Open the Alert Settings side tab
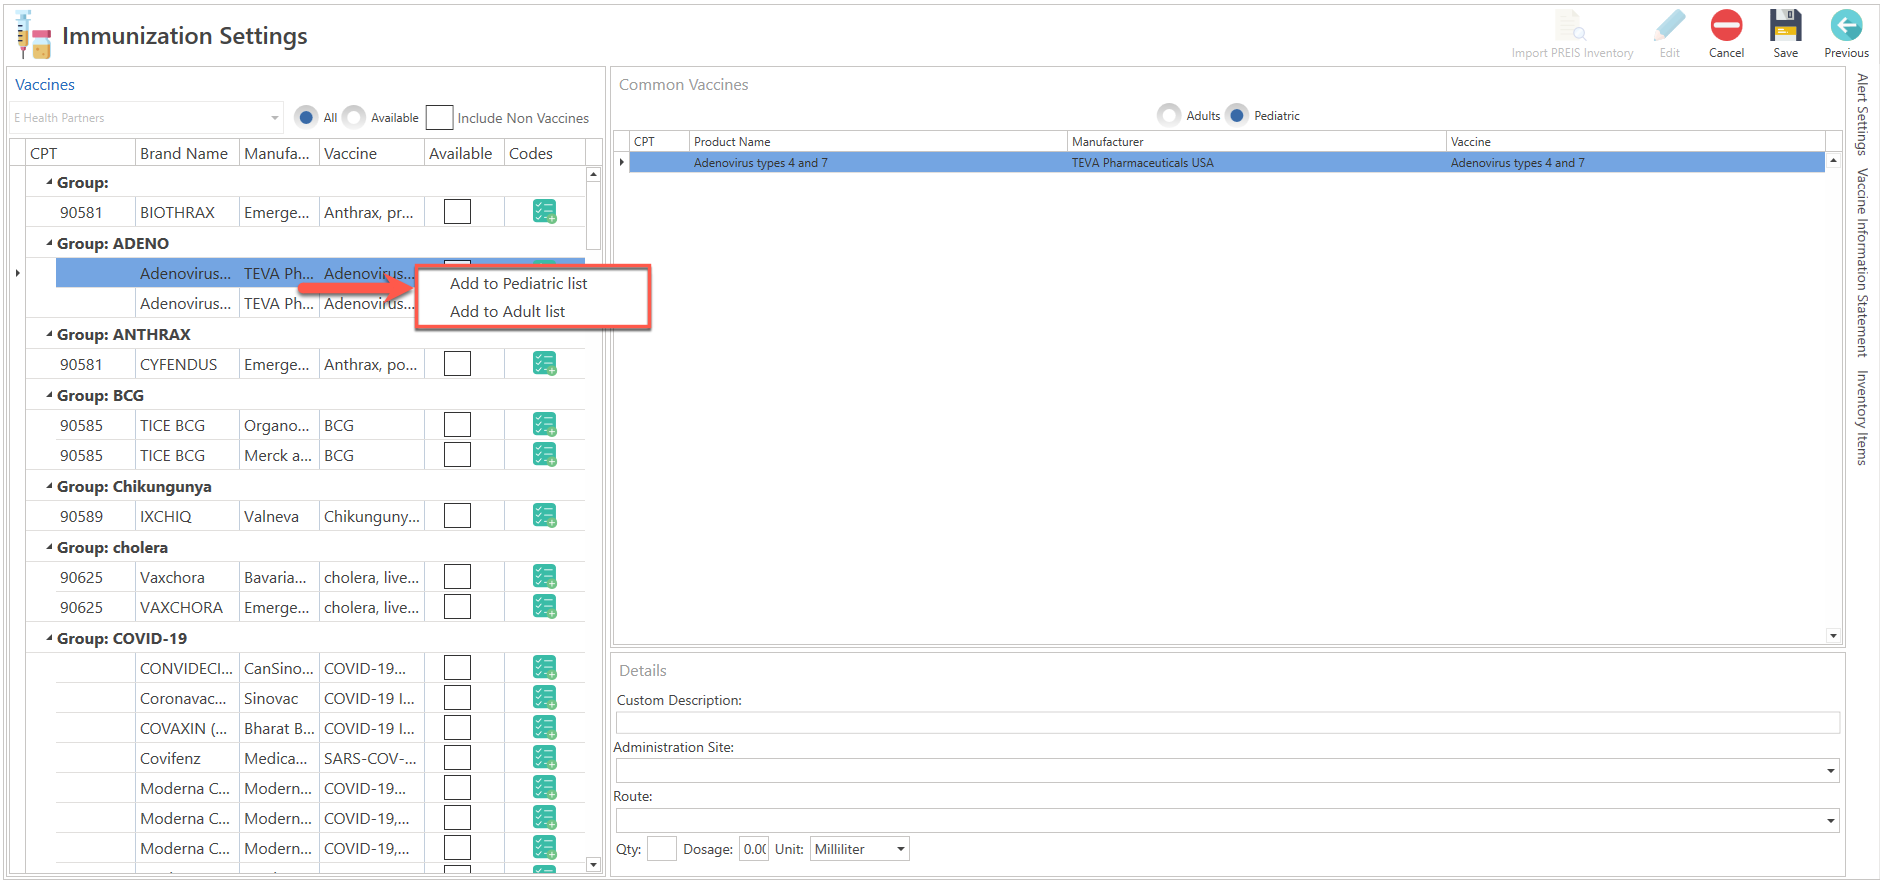 [1862, 114]
